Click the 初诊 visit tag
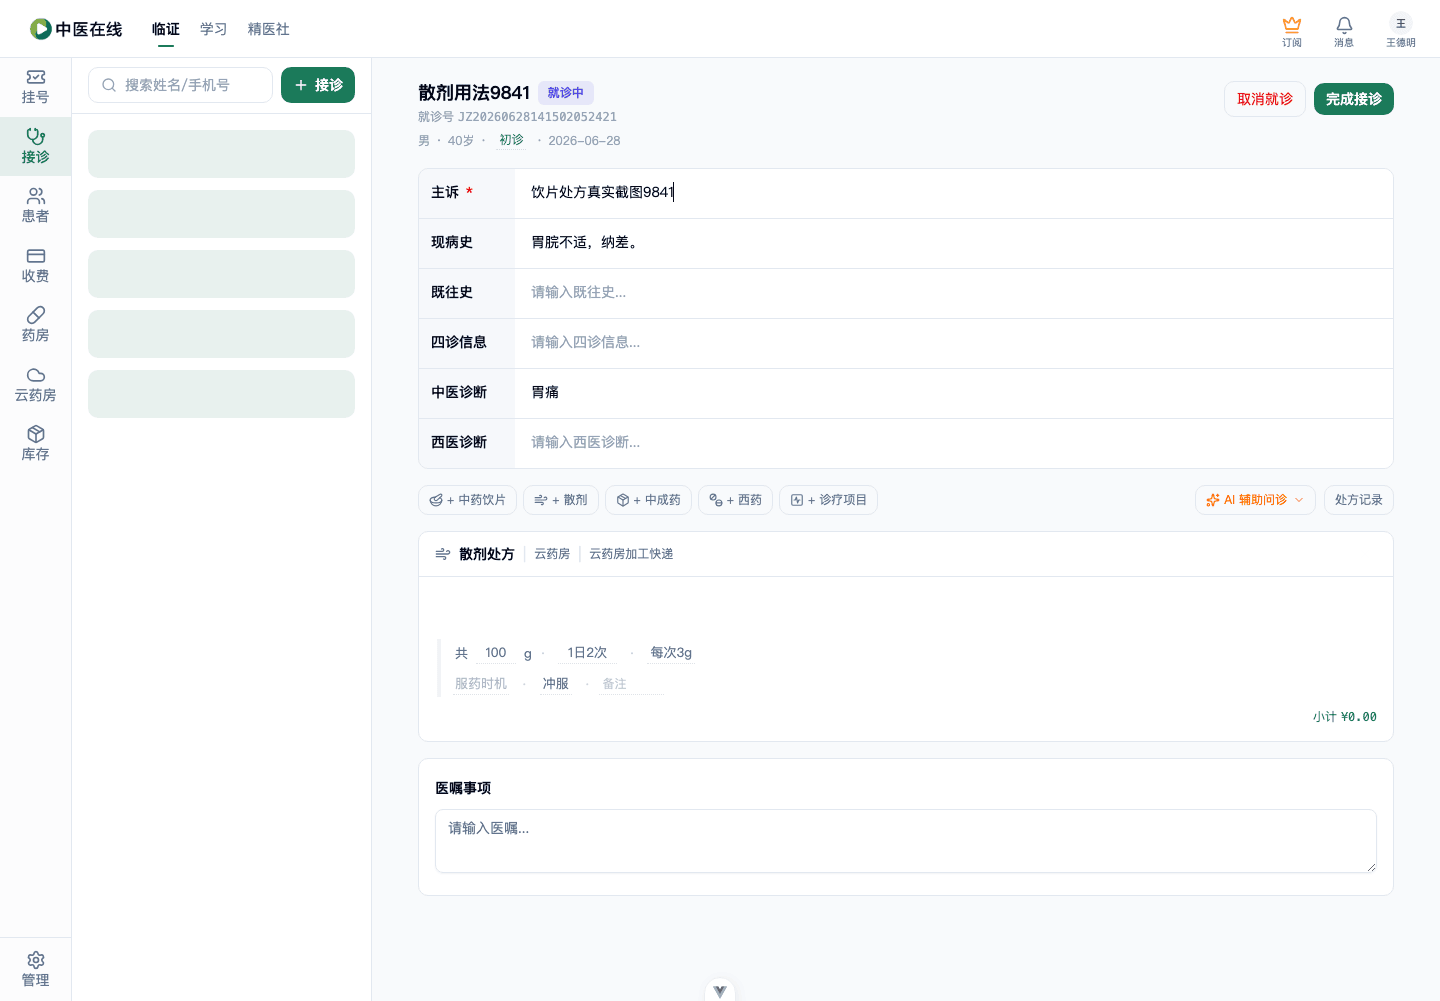Image resolution: width=1440 pixels, height=1001 pixels. pos(511,140)
